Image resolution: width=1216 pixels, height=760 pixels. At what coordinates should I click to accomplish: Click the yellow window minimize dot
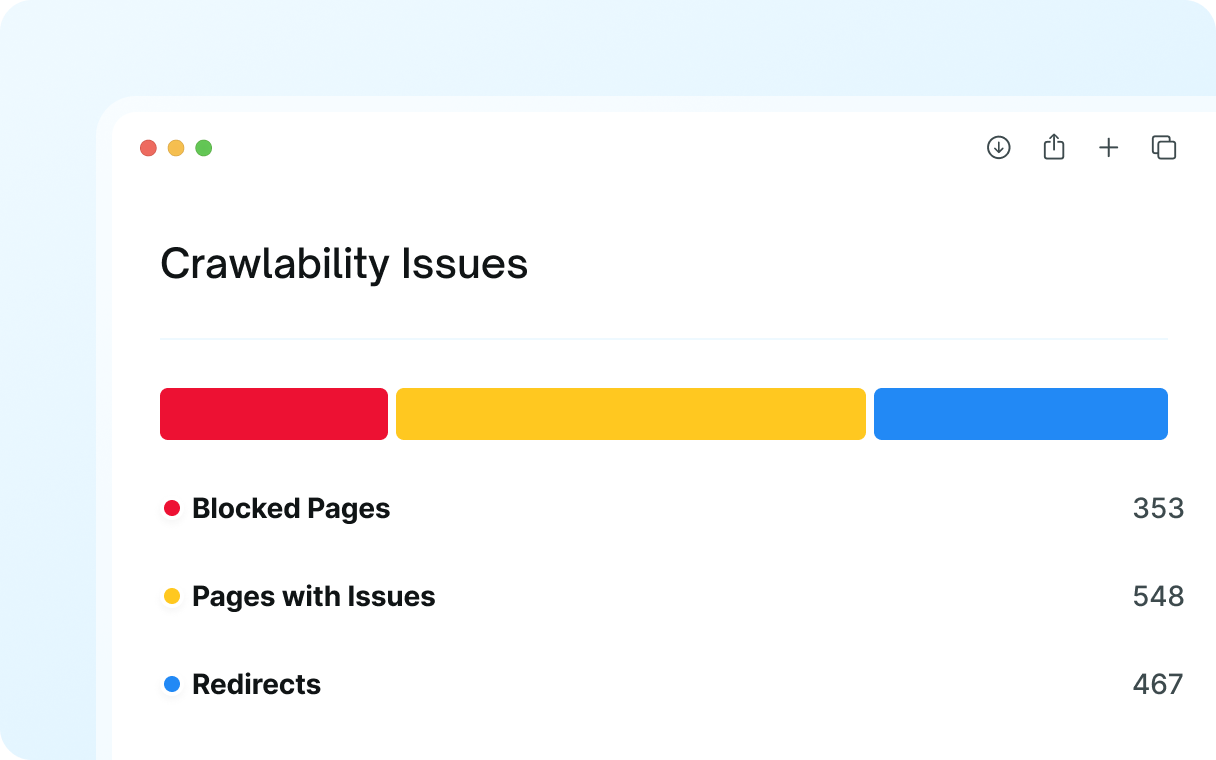(x=176, y=148)
